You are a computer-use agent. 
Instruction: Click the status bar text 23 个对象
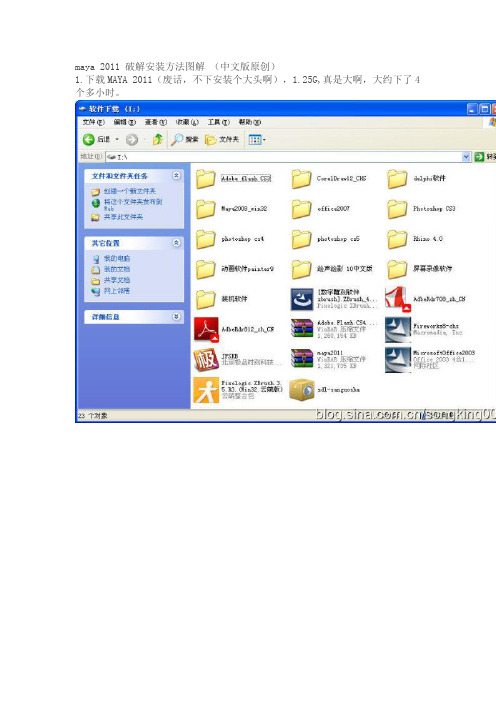pos(93,416)
